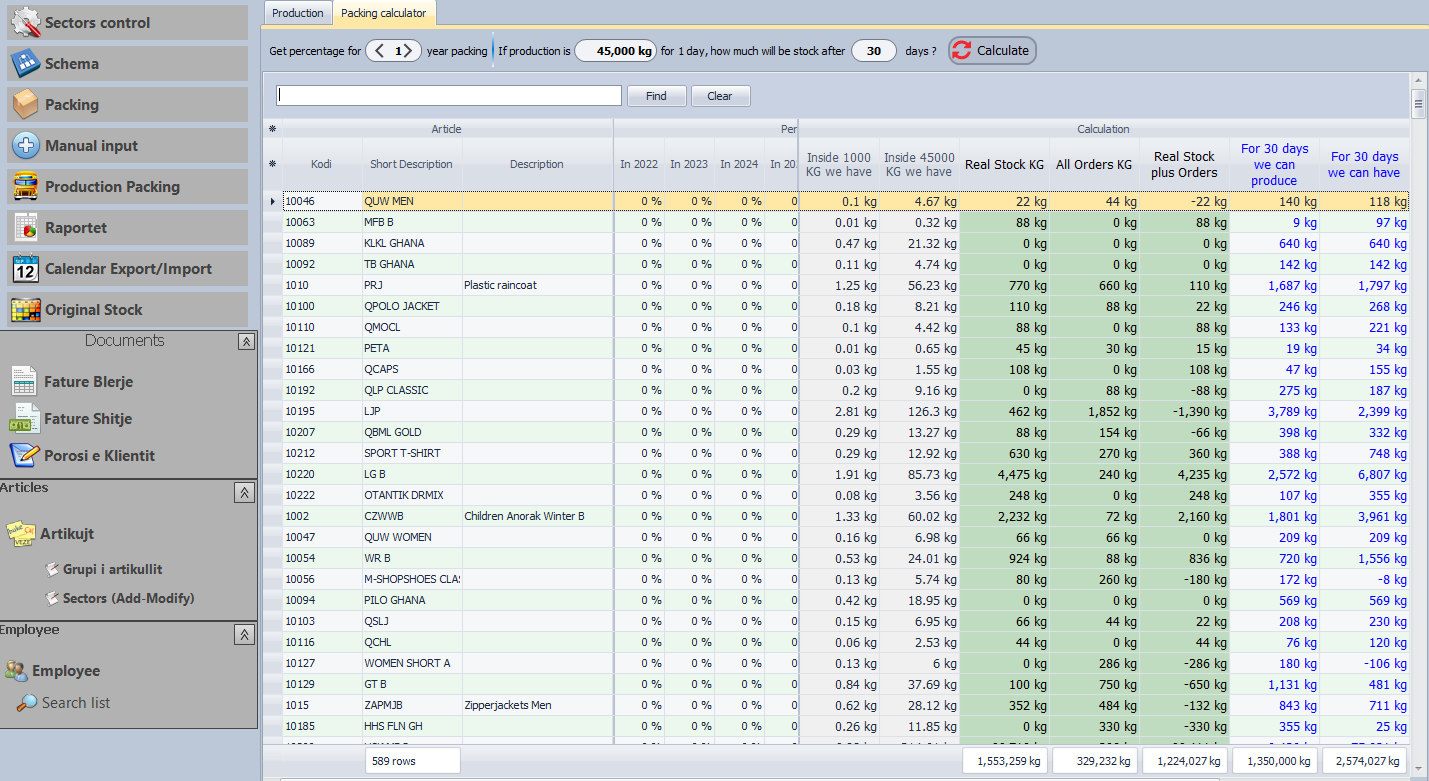The width and height of the screenshot is (1429, 781).
Task: Open Production Packing truck icon
Action: (x=26, y=186)
